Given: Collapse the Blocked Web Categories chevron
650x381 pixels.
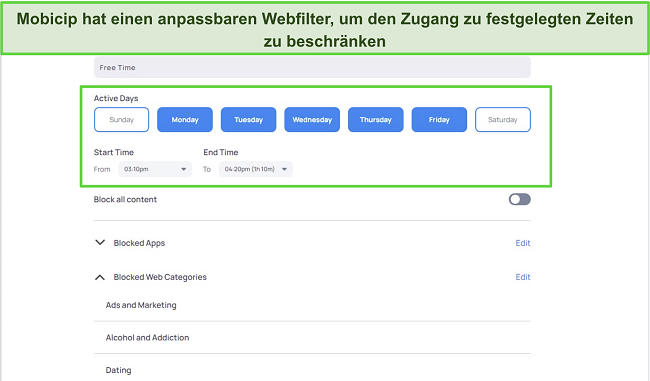Looking at the screenshot, I should [100, 277].
